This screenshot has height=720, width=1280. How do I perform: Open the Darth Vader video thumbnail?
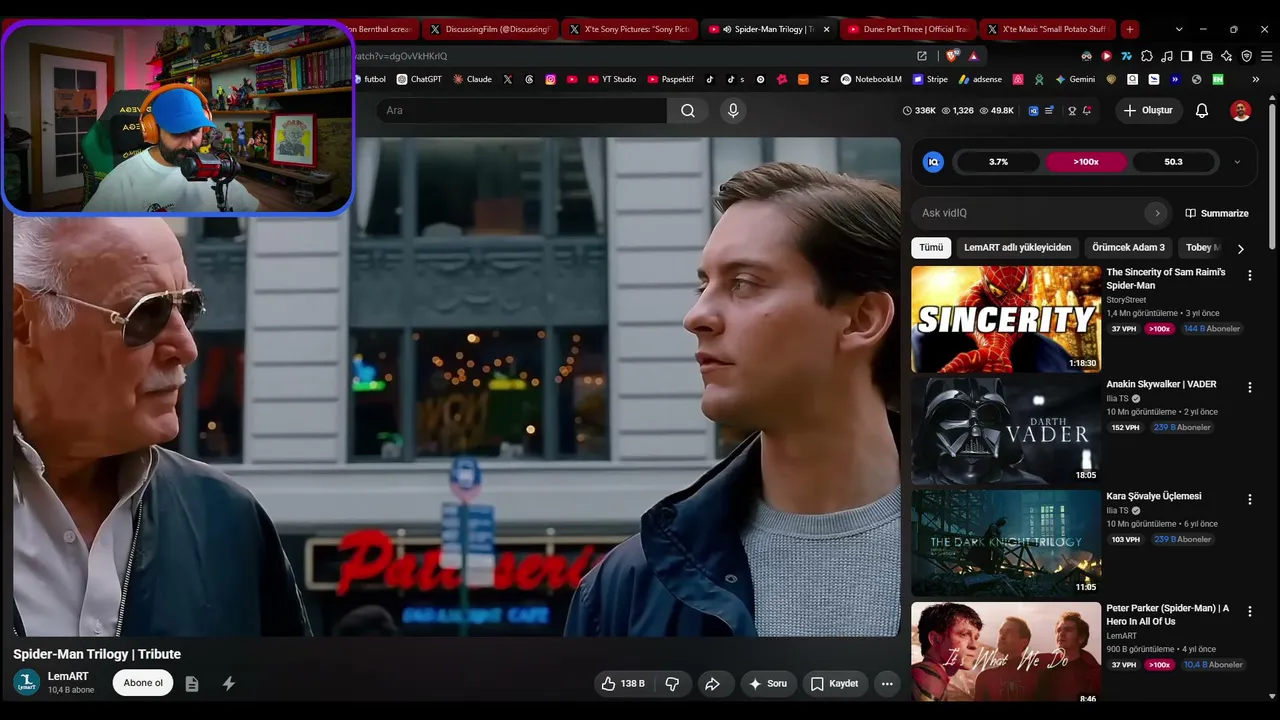pyautogui.click(x=1006, y=431)
